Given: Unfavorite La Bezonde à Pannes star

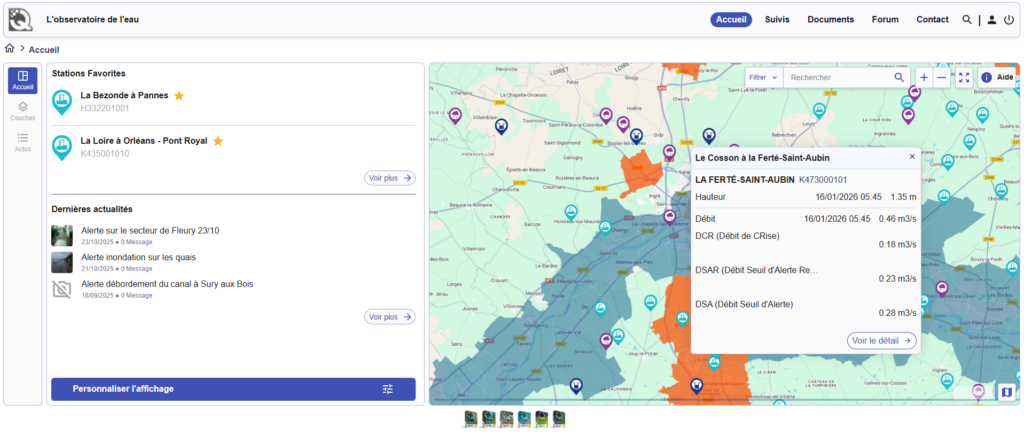Looking at the screenshot, I should click(179, 96).
